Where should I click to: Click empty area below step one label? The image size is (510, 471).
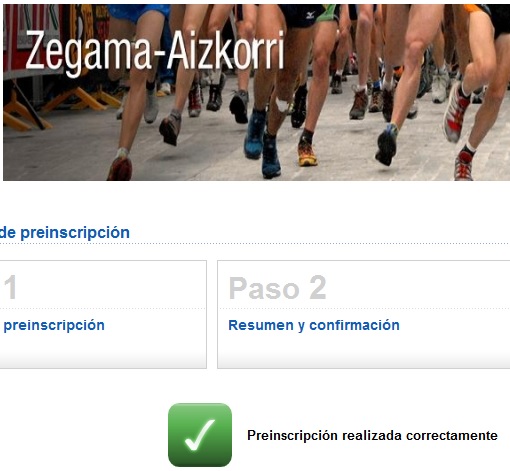click(100, 350)
